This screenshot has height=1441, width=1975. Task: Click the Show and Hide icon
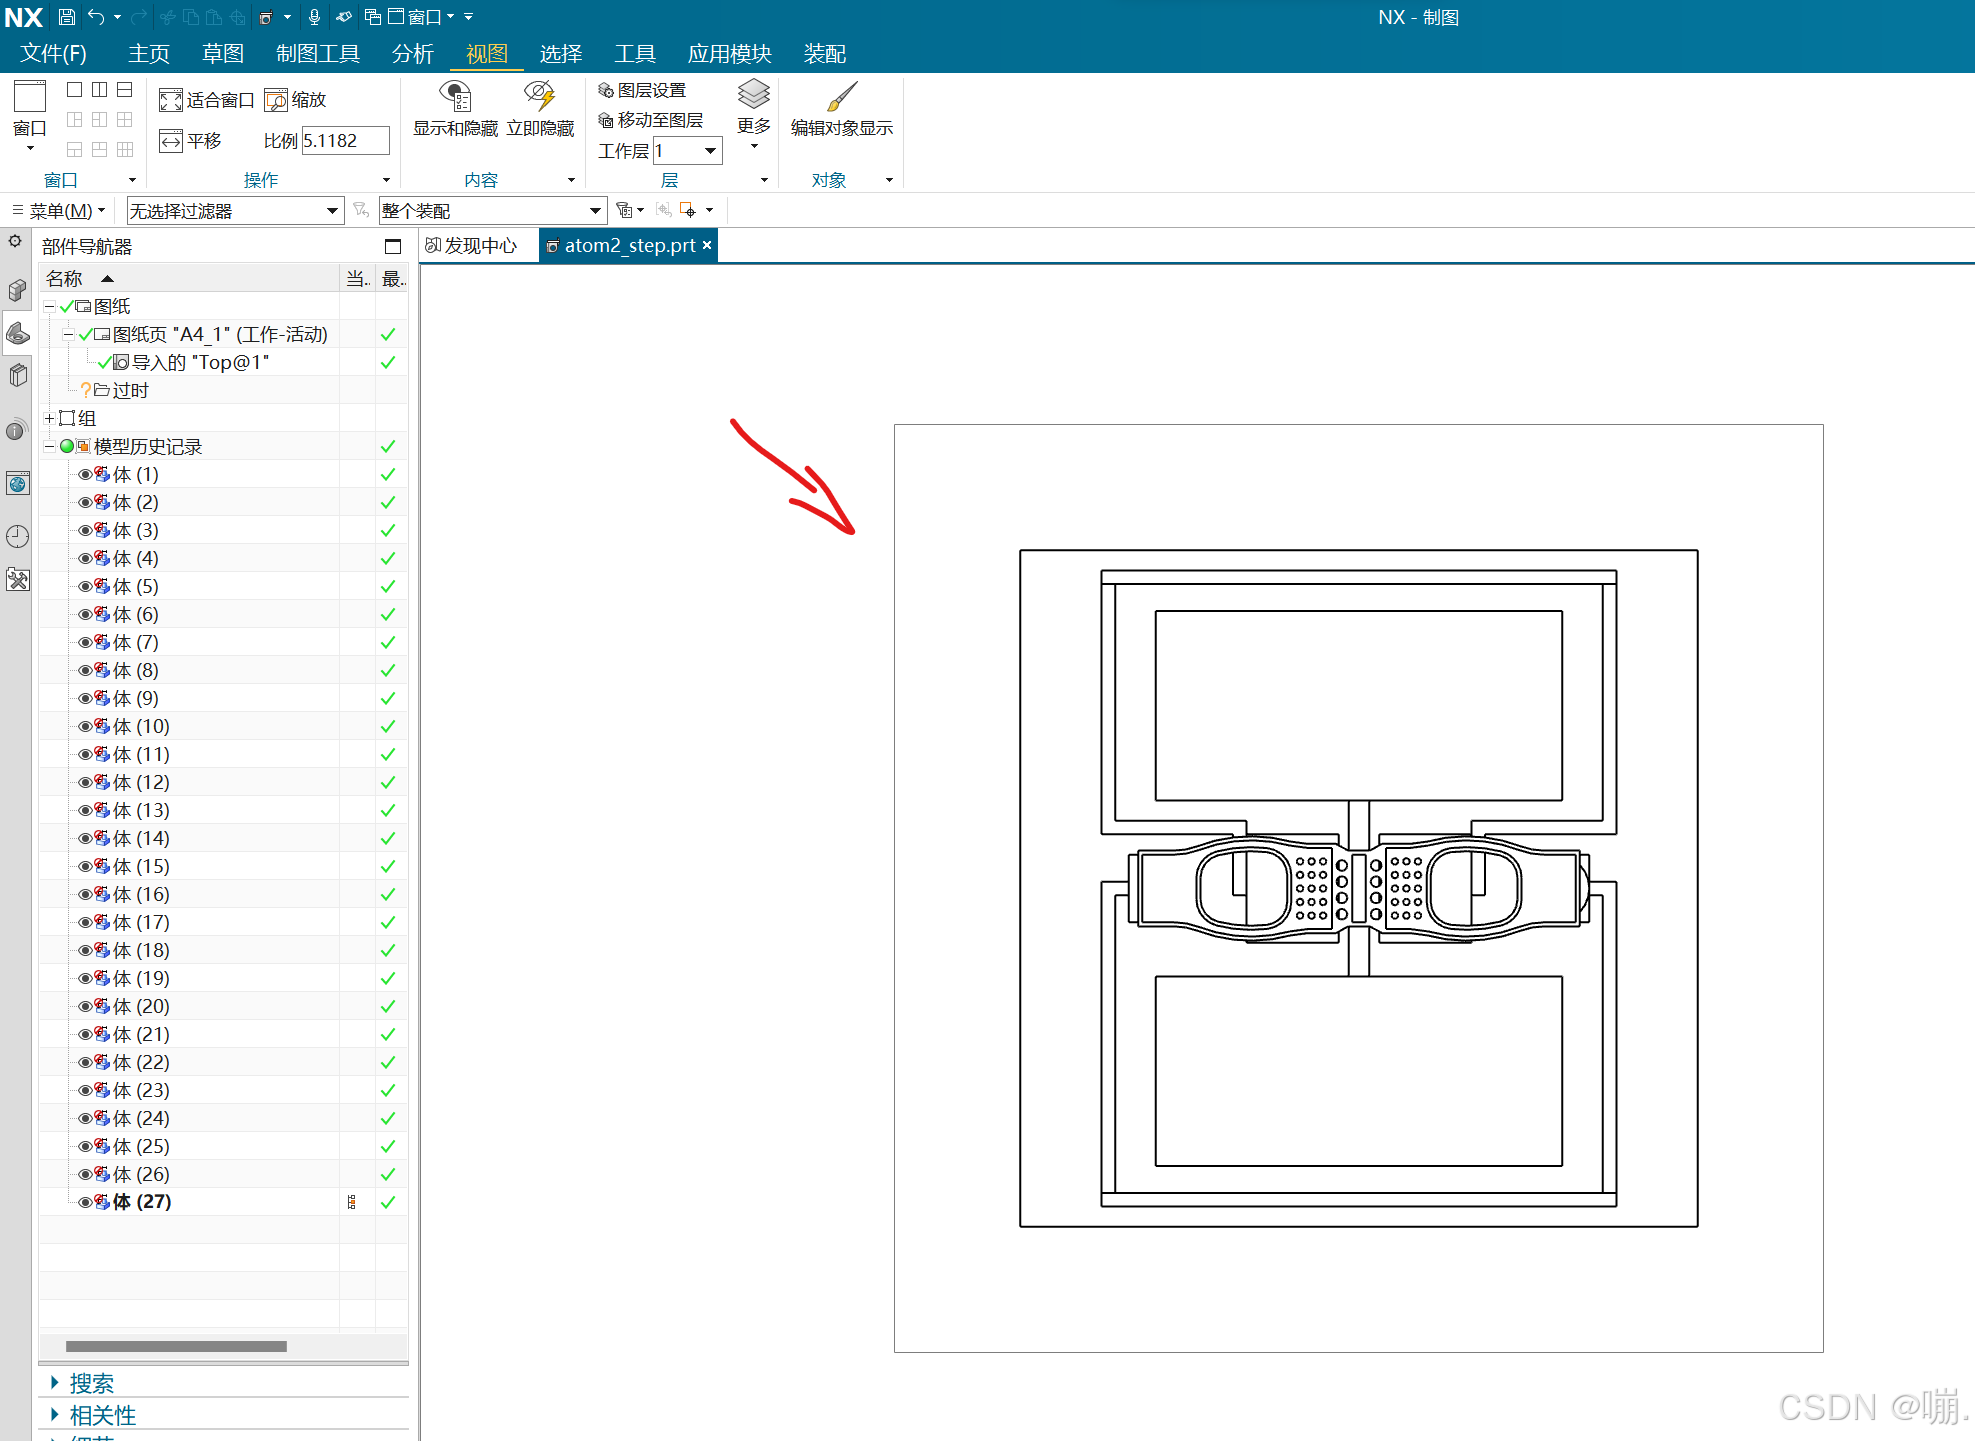point(455,98)
